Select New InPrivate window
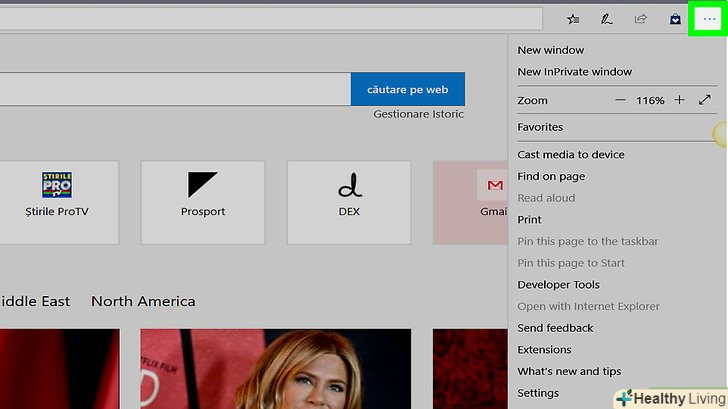 pos(574,71)
